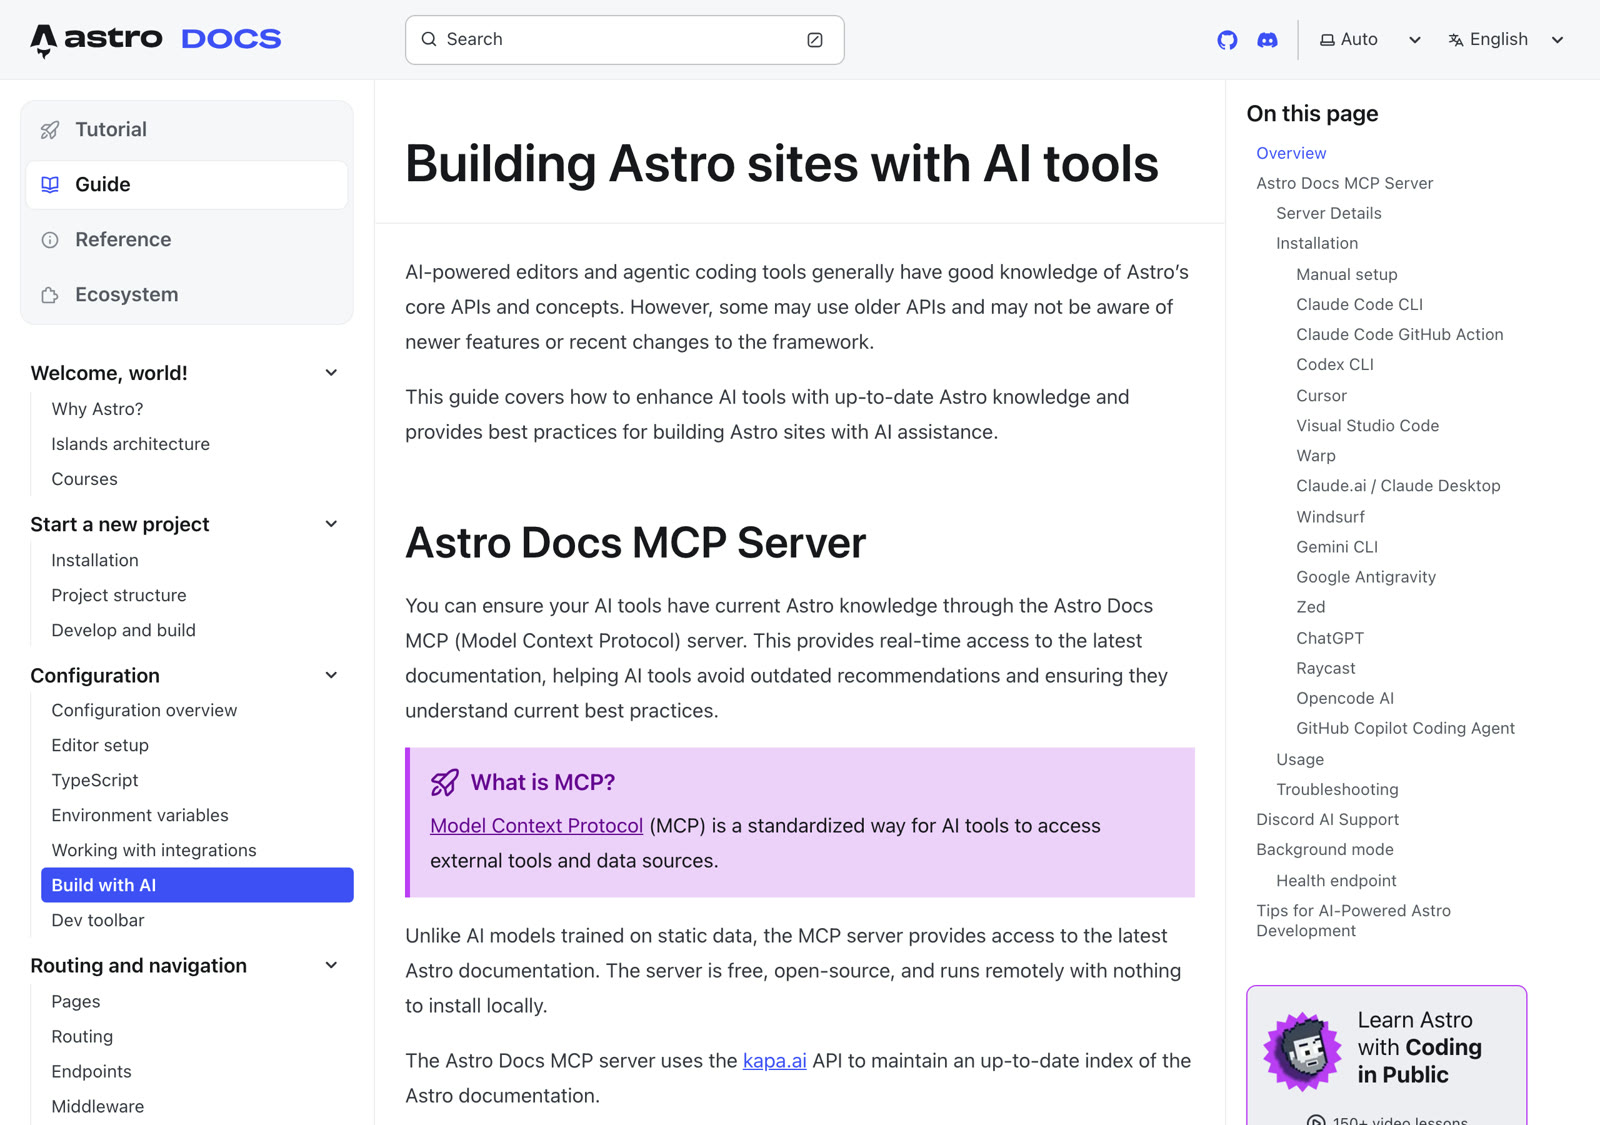Switch to the Tutorial tab
The image size is (1600, 1125).
click(x=187, y=130)
